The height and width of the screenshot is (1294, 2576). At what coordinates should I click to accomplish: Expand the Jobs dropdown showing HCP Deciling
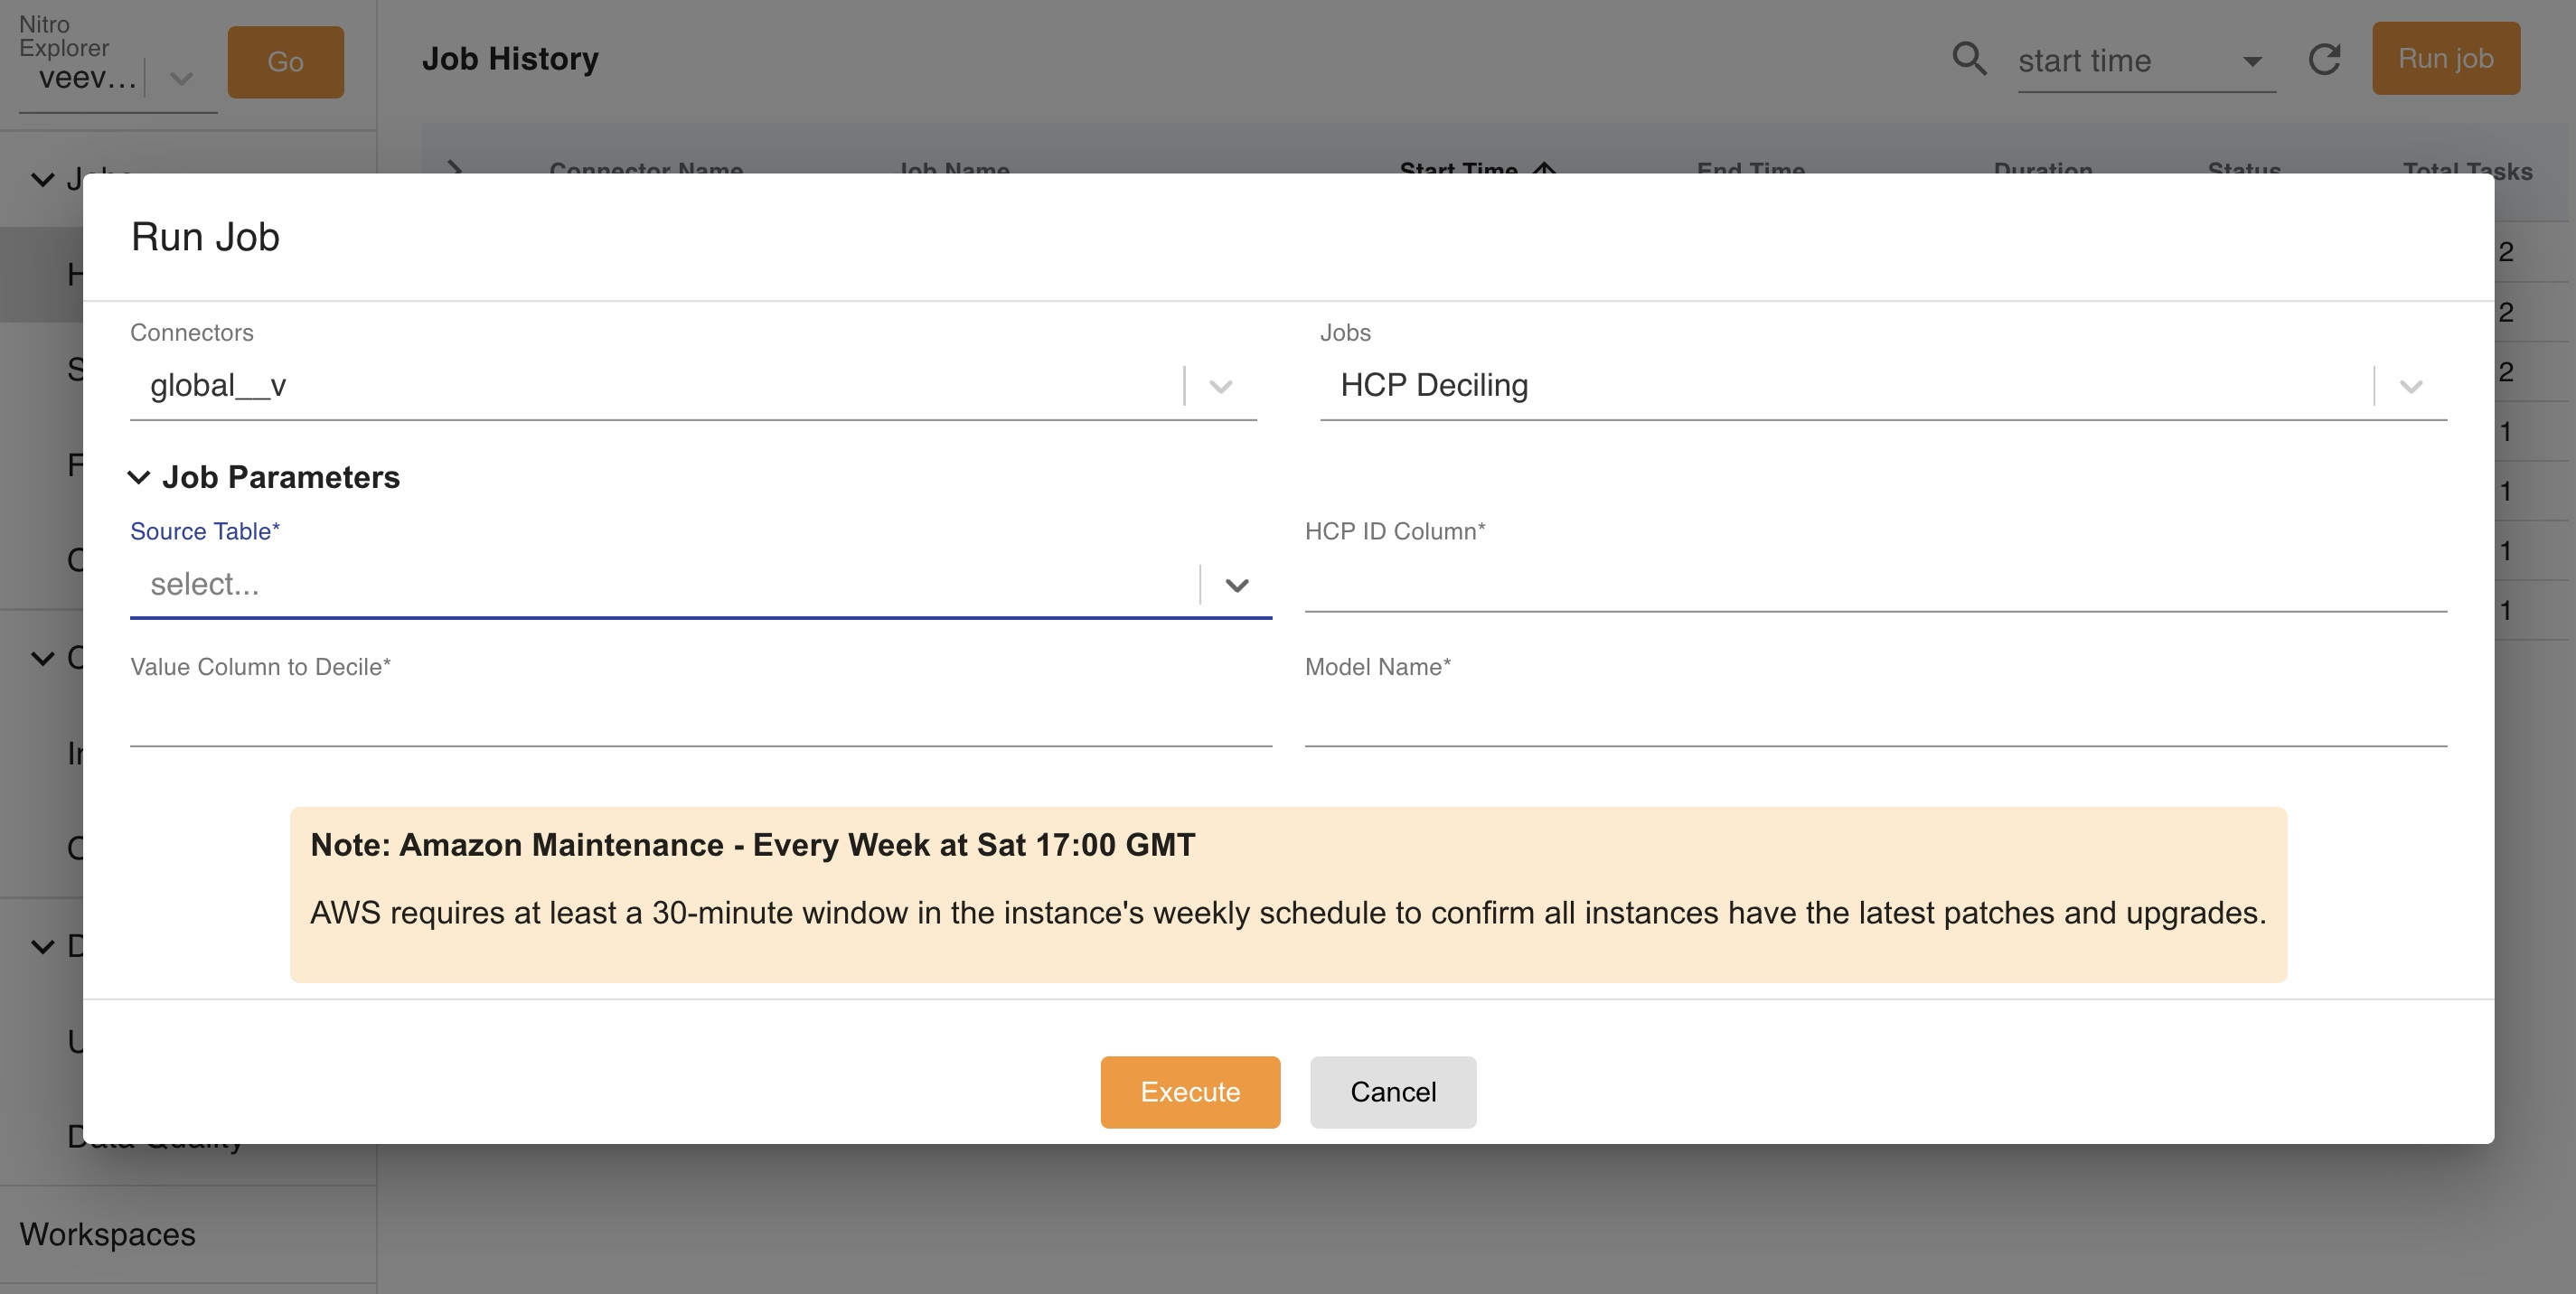(x=2410, y=386)
